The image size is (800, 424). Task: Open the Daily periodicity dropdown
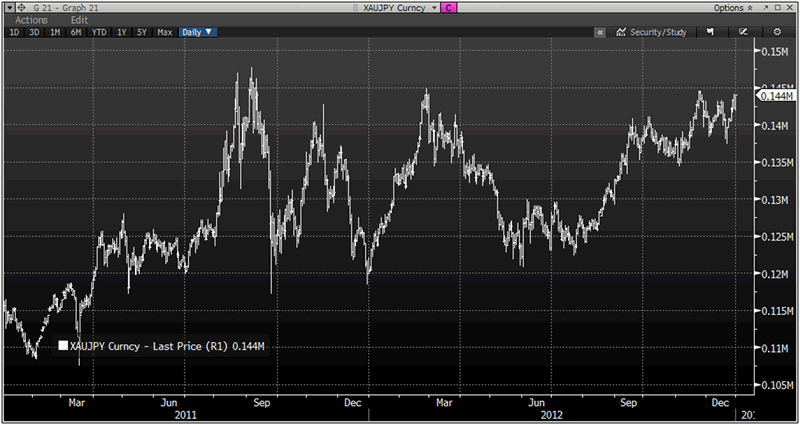(x=198, y=32)
